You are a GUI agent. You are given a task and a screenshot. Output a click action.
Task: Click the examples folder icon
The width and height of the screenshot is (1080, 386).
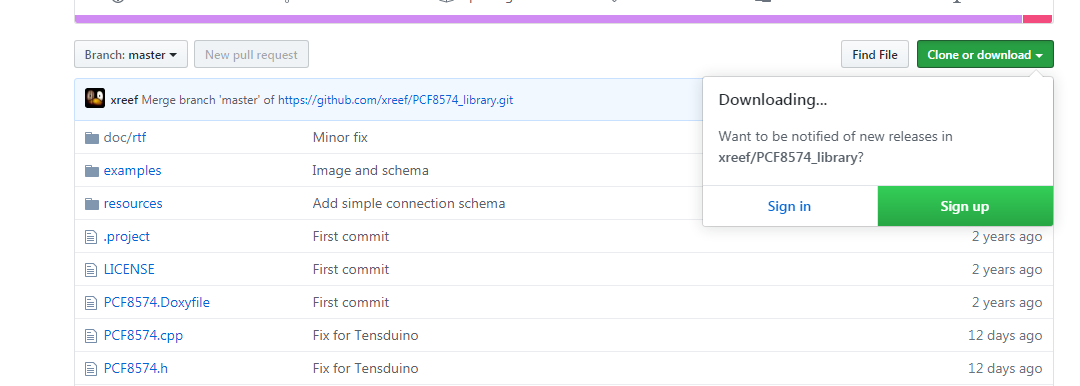click(92, 171)
